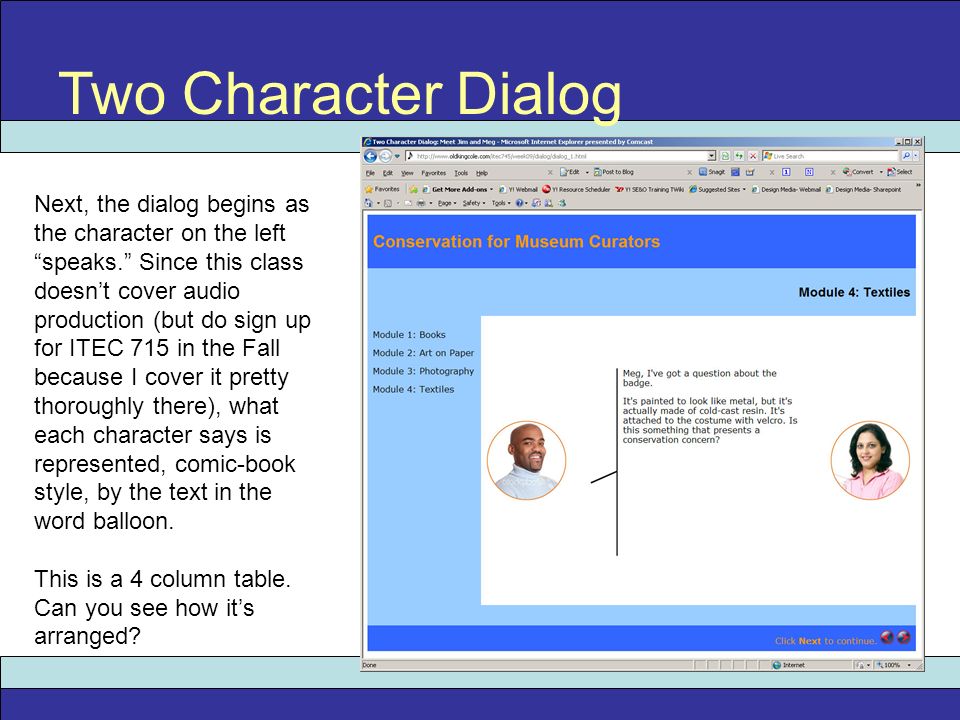The image size is (960, 720).
Task: Open the Safety dropdown menu
Action: (474, 203)
